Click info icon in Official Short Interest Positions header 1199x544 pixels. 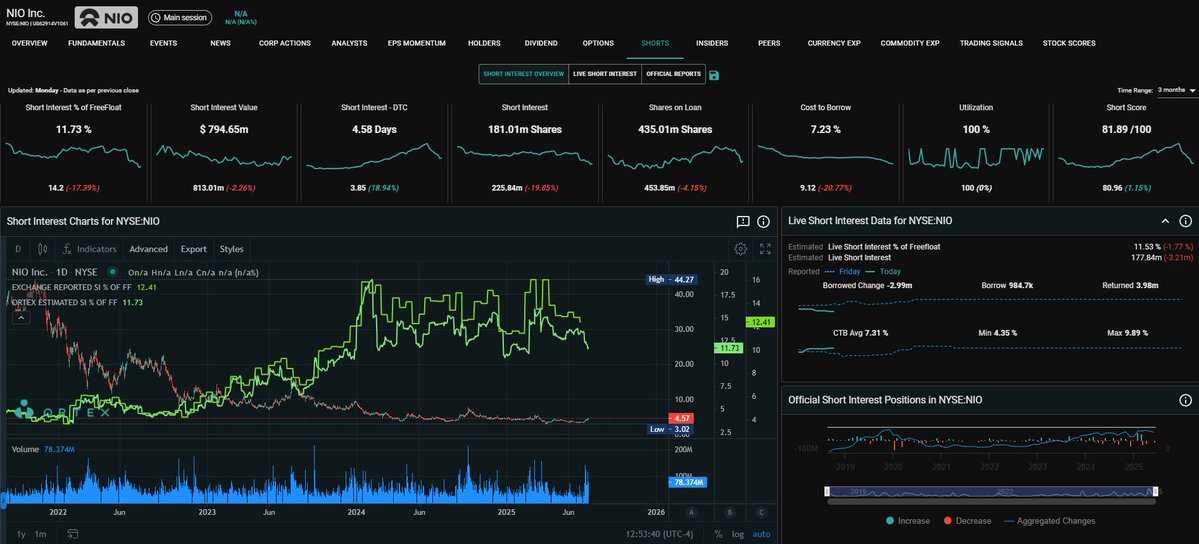coord(1185,400)
